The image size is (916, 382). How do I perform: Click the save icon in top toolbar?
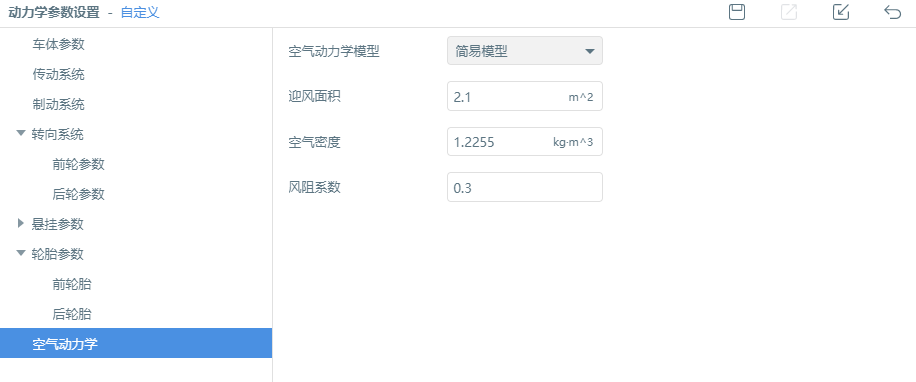tap(737, 12)
